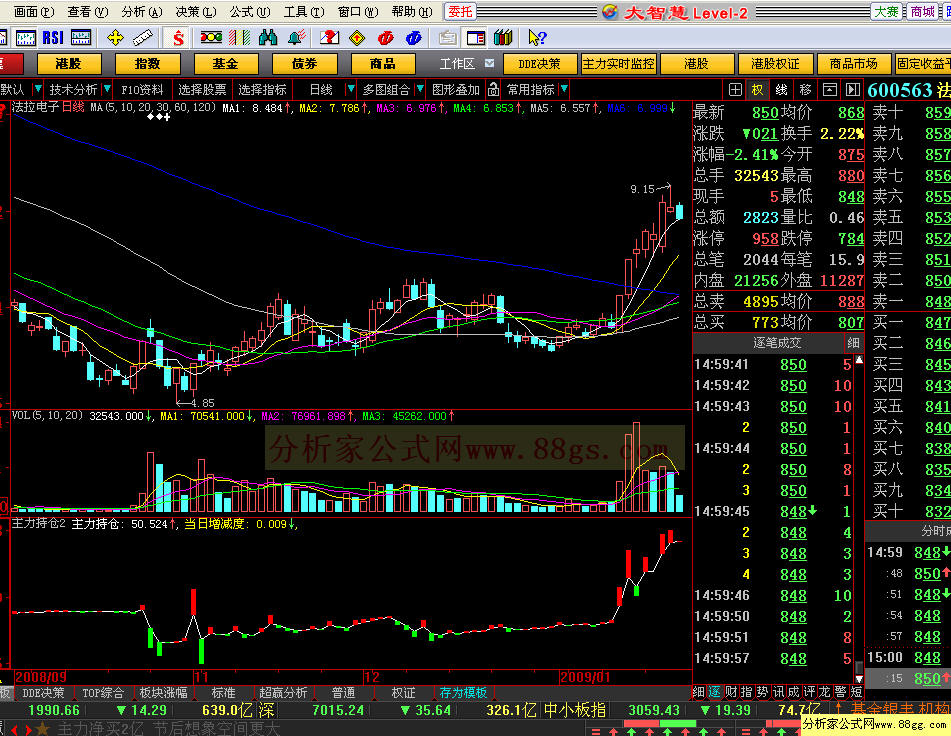
Task: Open the binoculars search tool
Action: (x=267, y=38)
